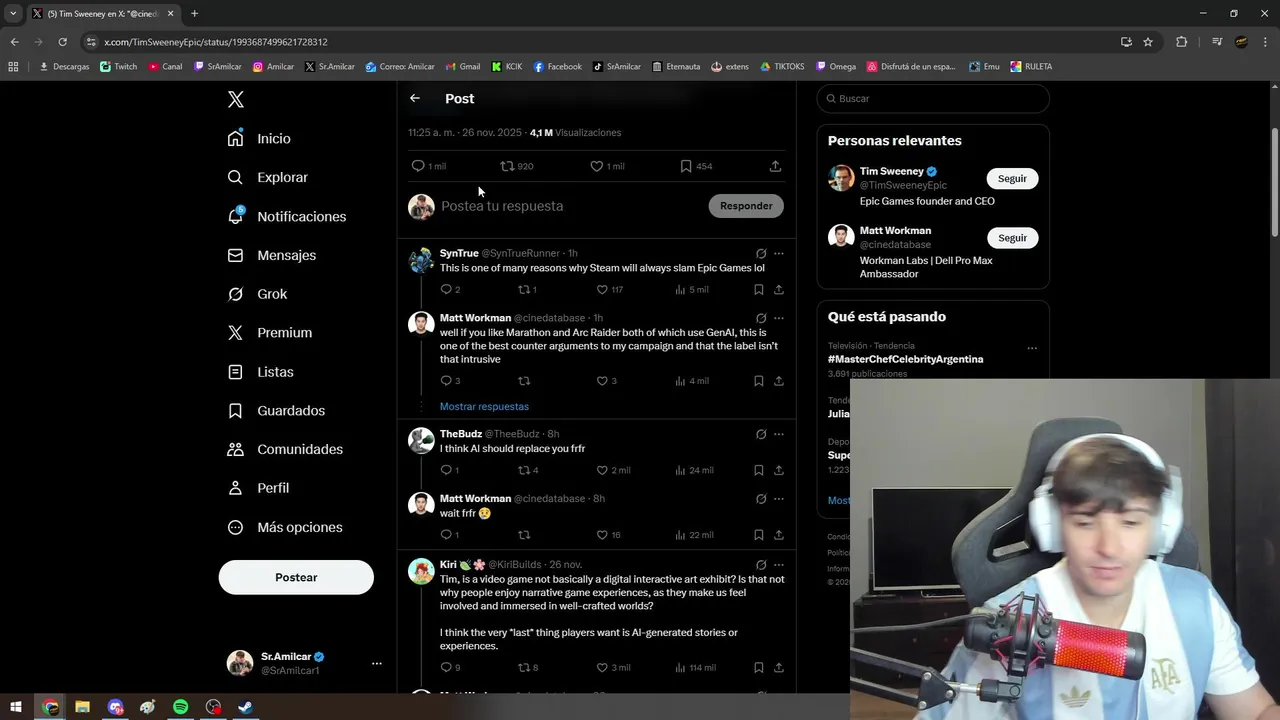Open TheBudz profile avatar
Viewport: 1280px width, 720px height.
[421, 440]
